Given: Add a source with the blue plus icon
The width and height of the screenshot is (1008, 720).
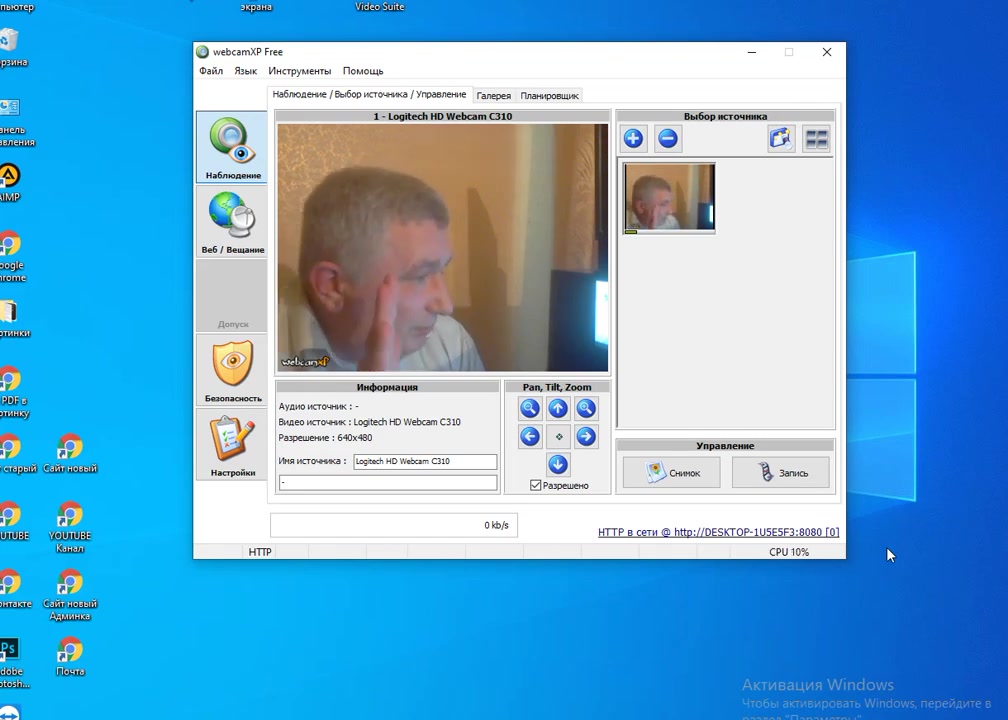Looking at the screenshot, I should pyautogui.click(x=633, y=138).
